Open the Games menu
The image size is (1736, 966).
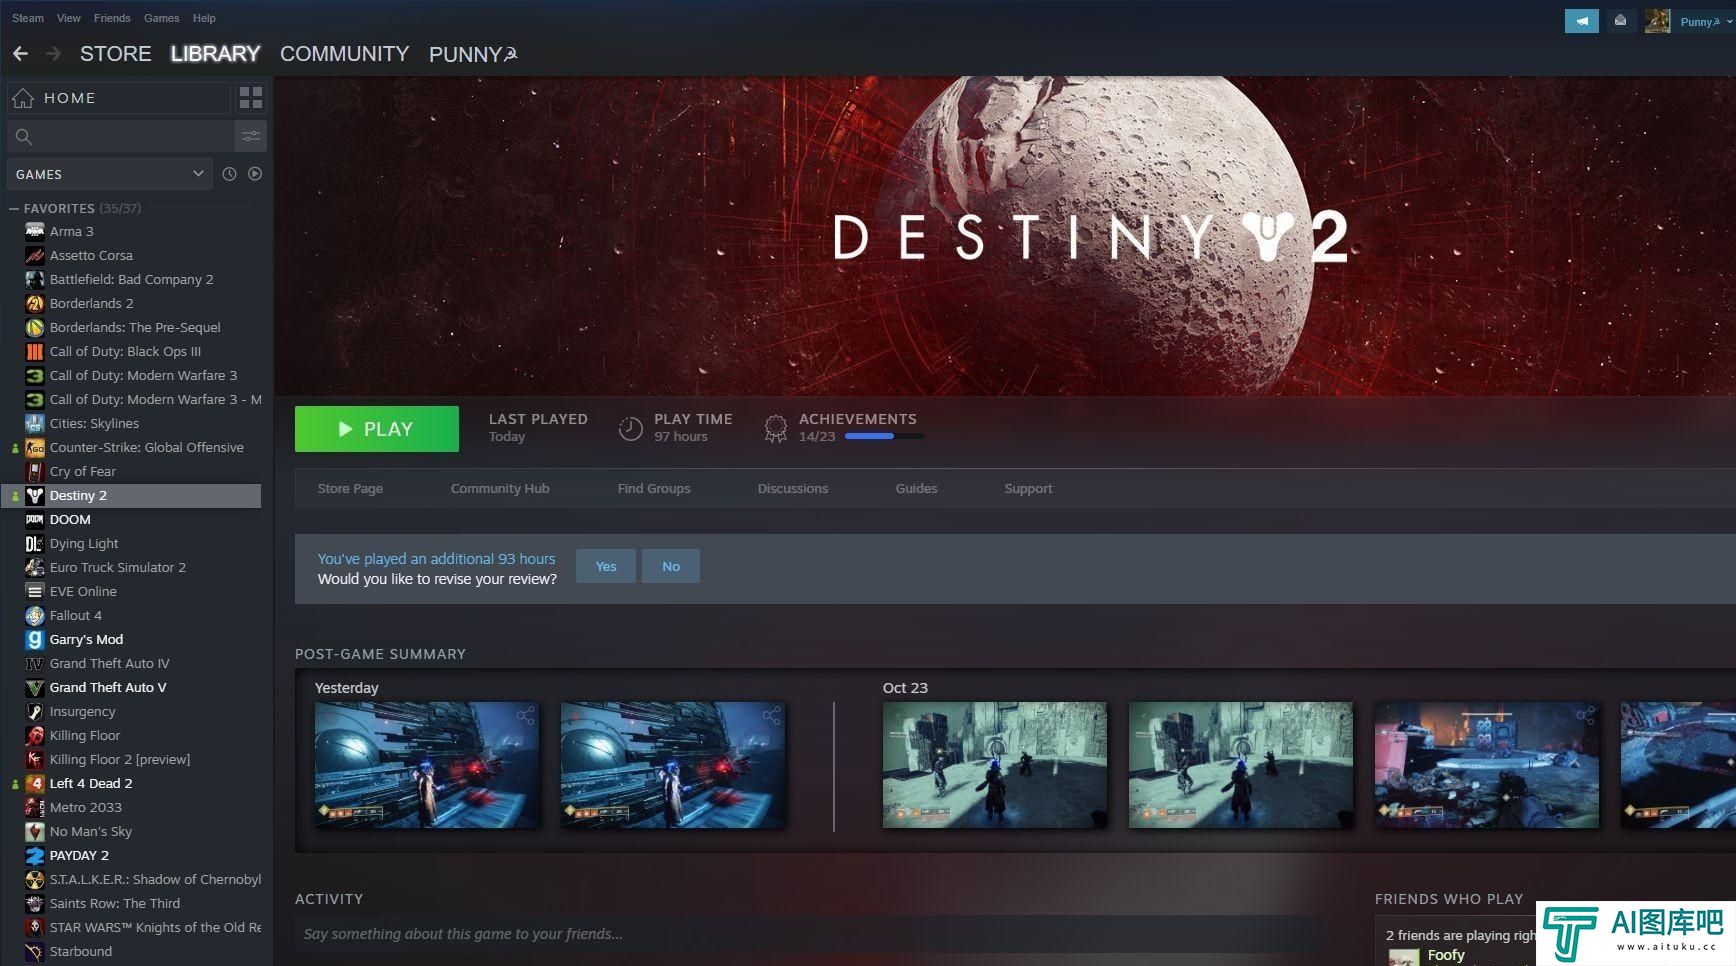pos(161,18)
